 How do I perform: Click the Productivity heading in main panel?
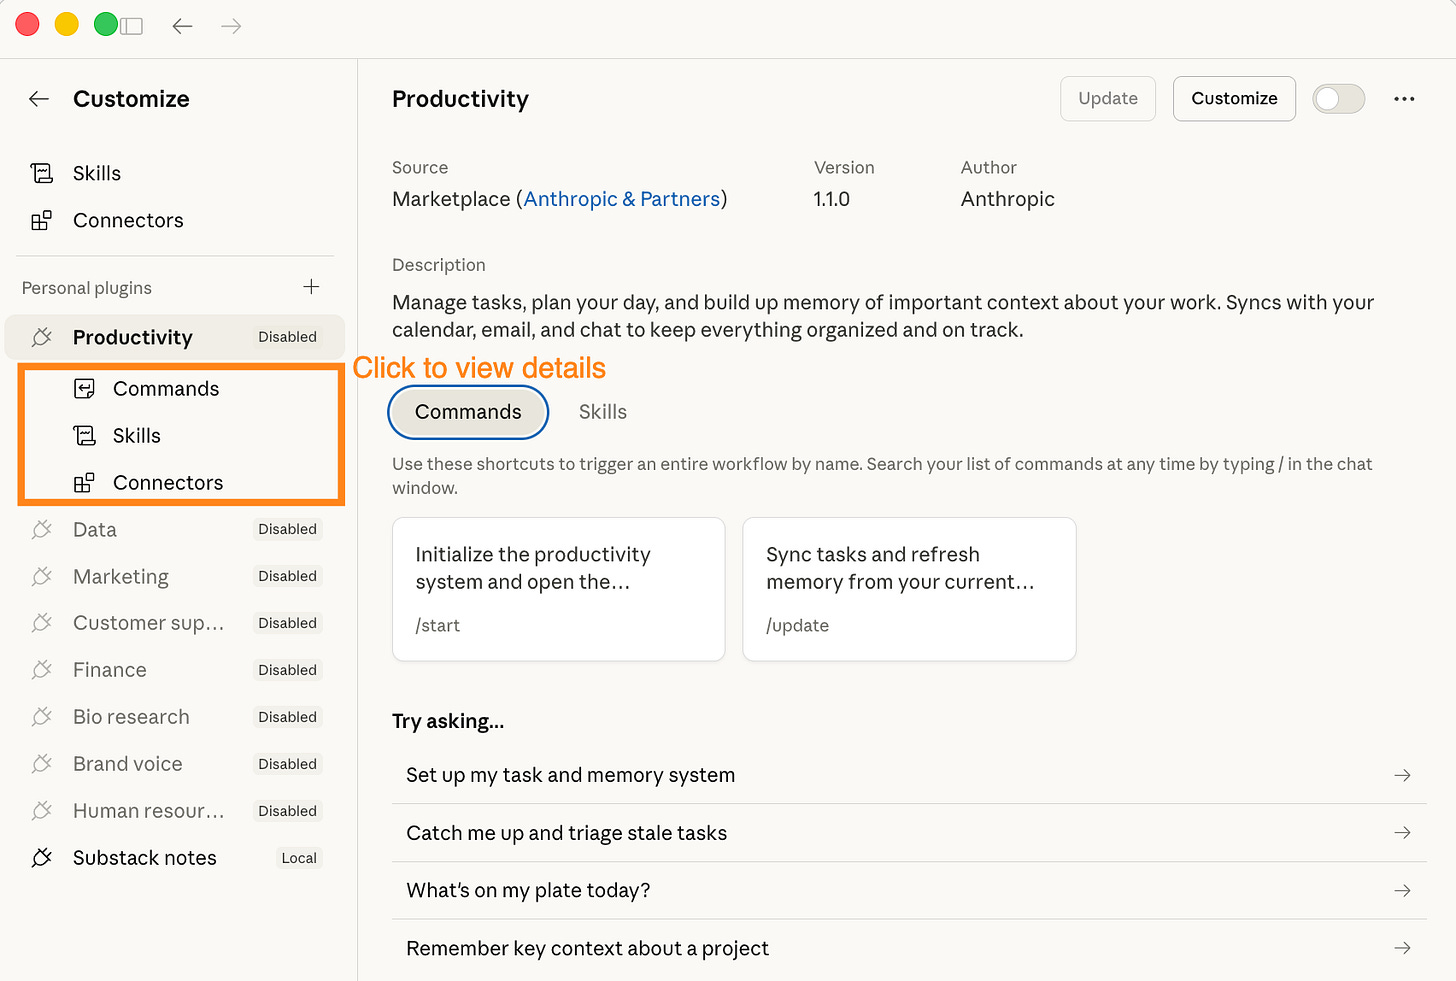pos(460,99)
